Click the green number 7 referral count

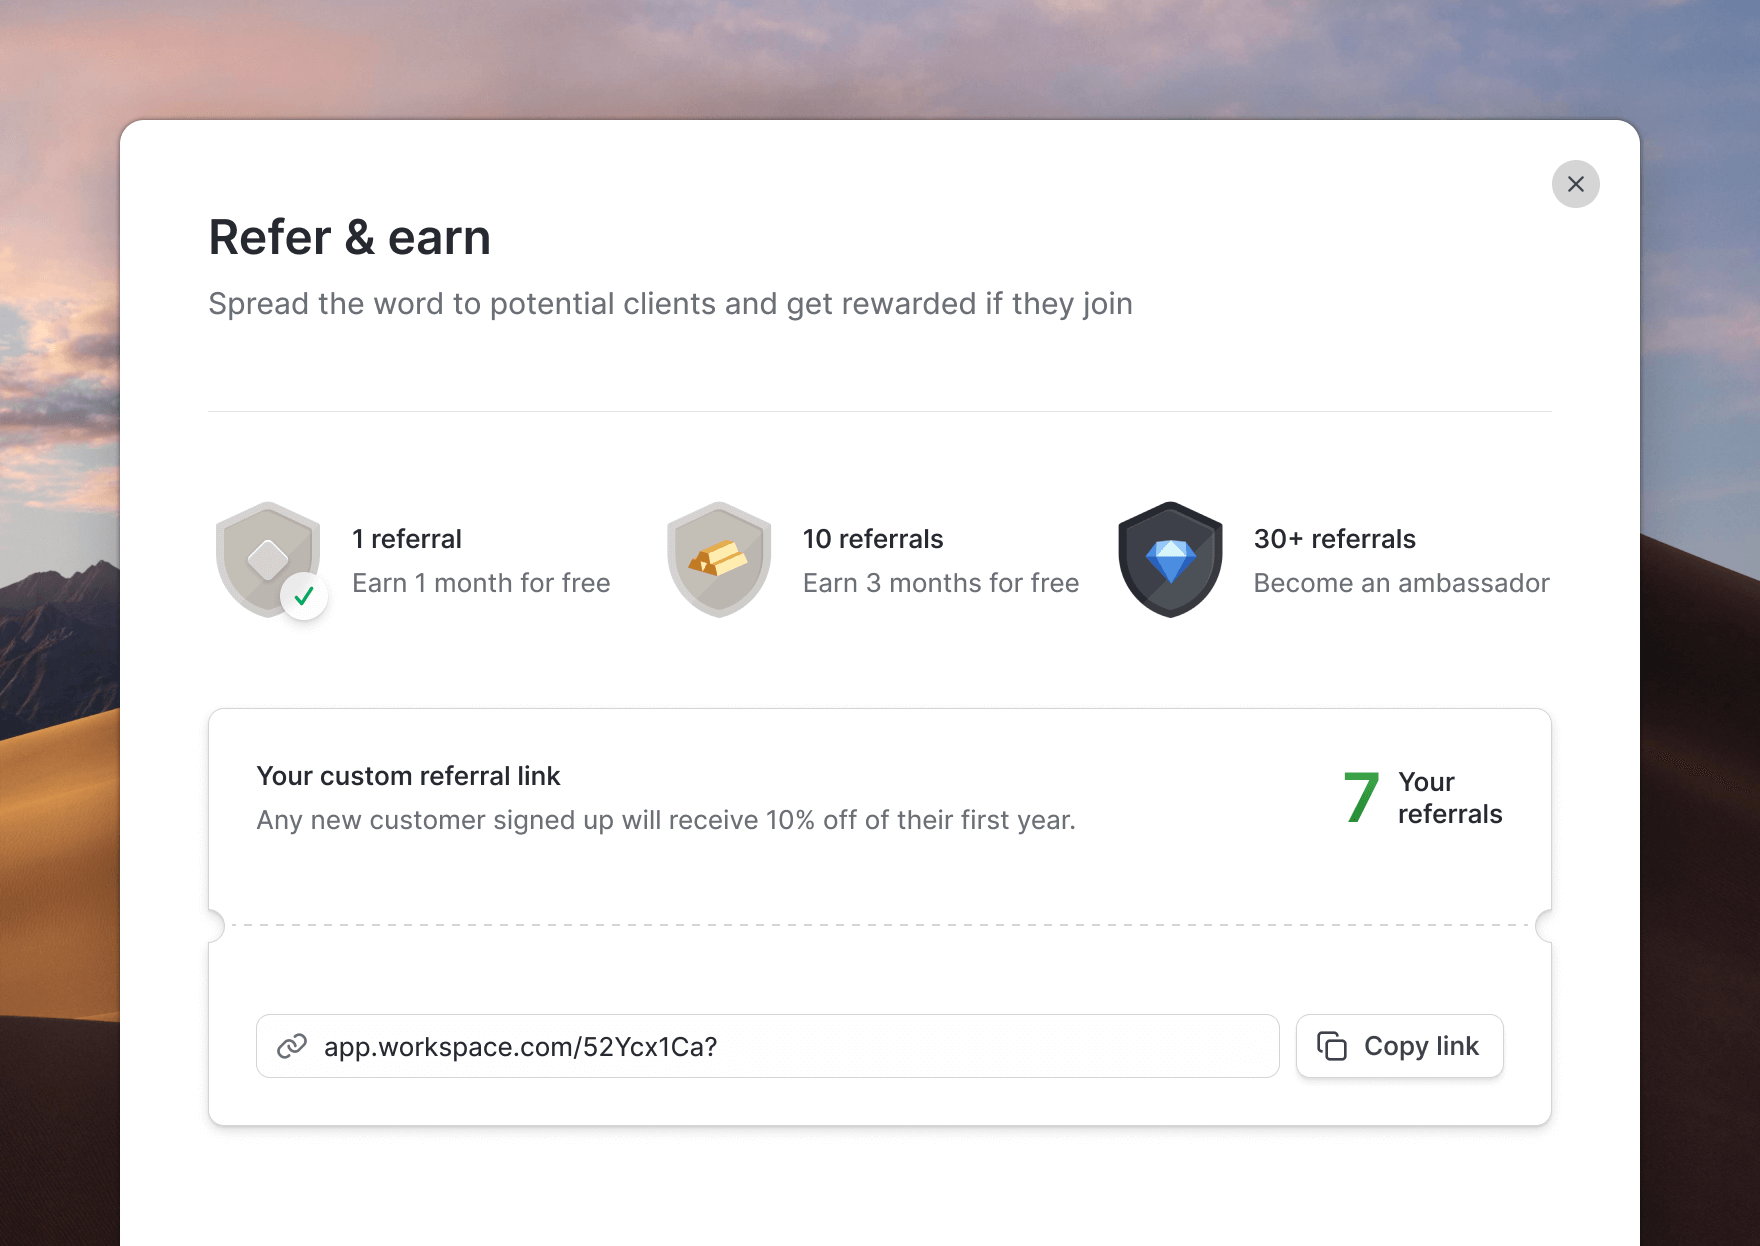click(x=1361, y=798)
